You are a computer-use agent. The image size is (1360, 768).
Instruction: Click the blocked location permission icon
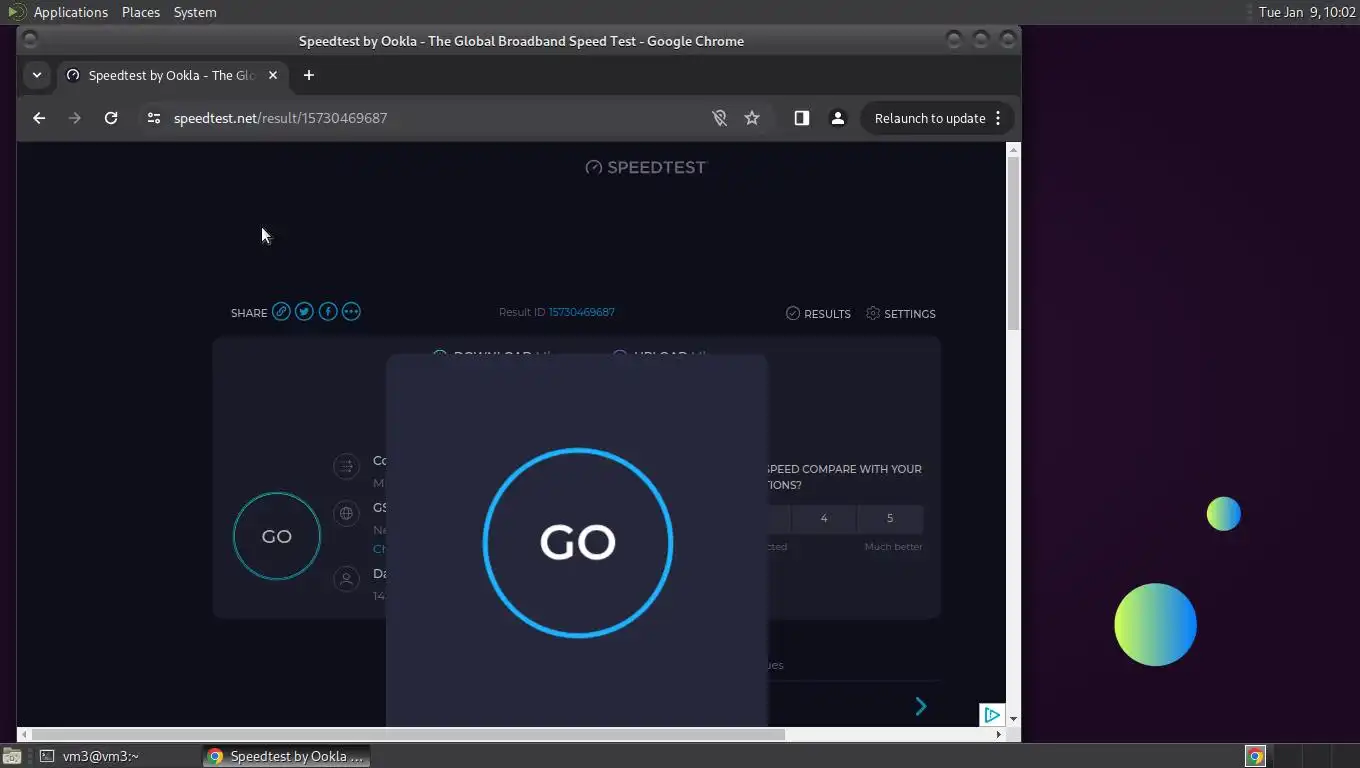[719, 118]
